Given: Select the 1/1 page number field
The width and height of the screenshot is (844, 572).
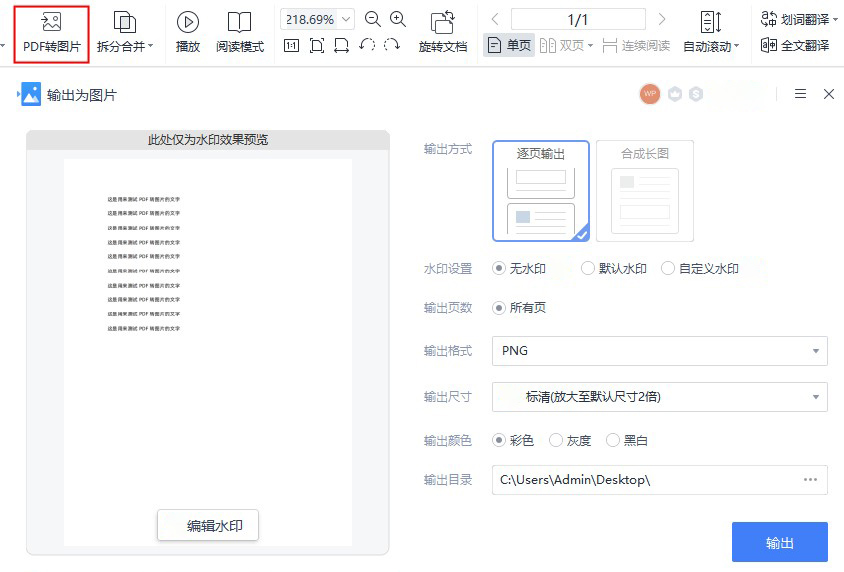Looking at the screenshot, I should pos(578,20).
